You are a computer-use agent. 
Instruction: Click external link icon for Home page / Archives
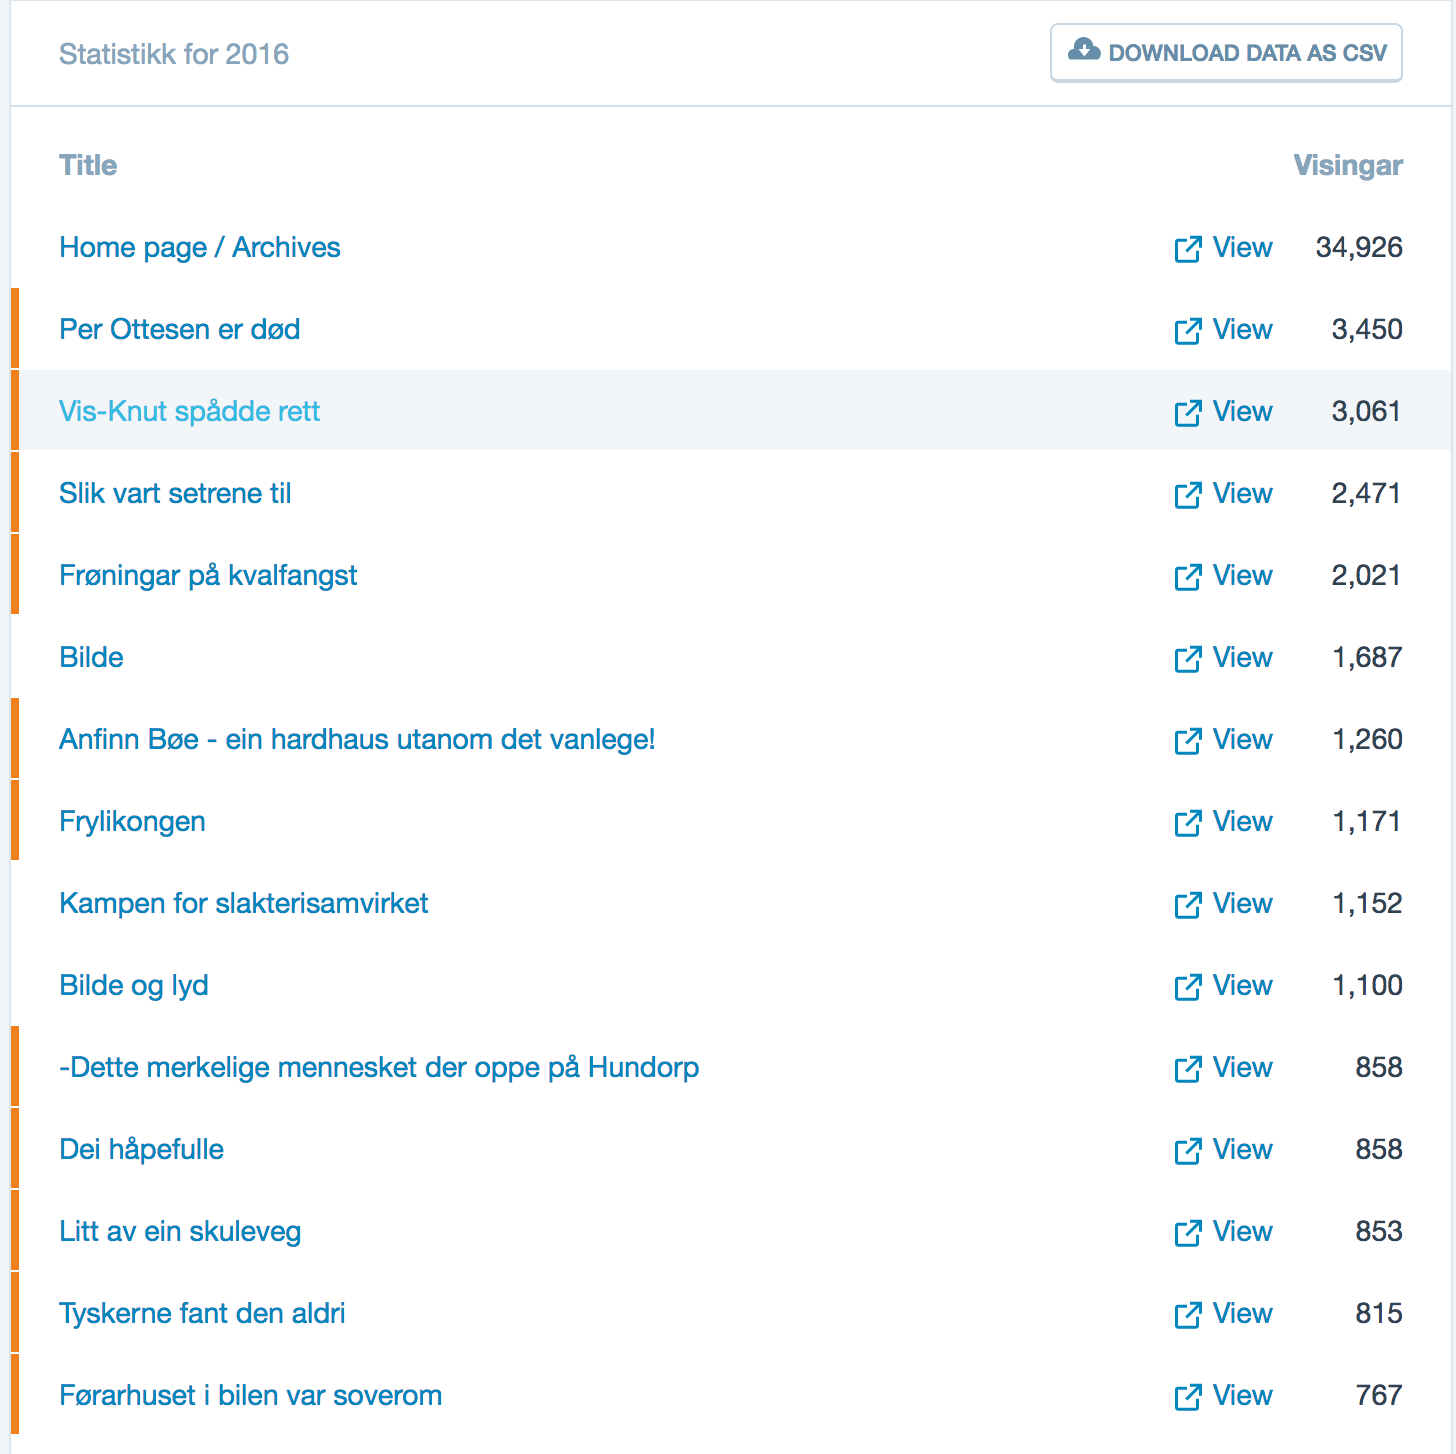tap(1187, 249)
